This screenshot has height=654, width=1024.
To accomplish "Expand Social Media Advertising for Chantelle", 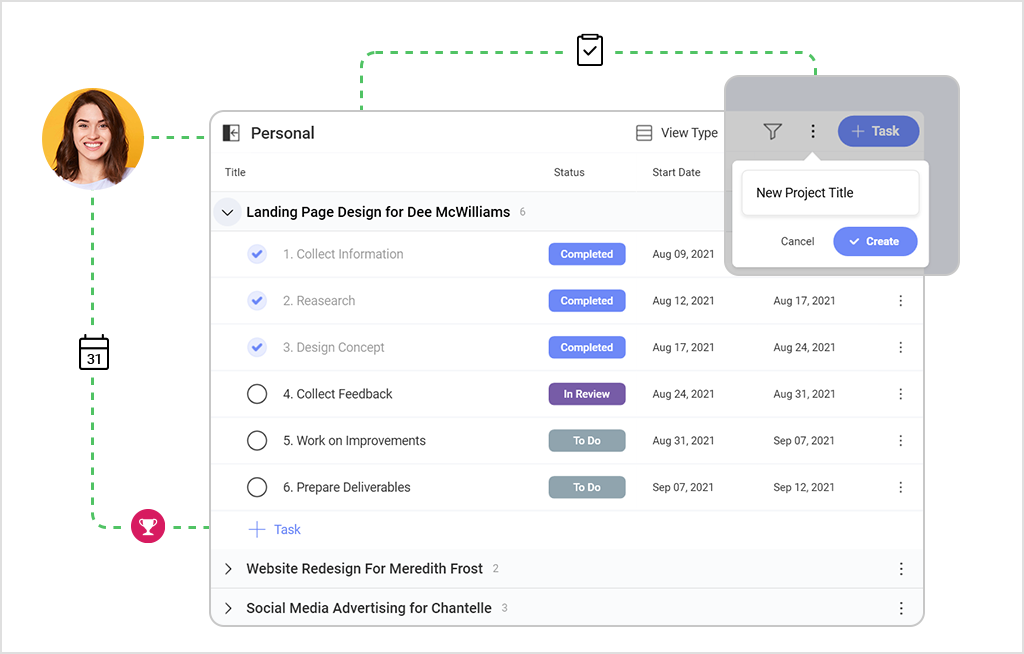I will coord(228,608).
